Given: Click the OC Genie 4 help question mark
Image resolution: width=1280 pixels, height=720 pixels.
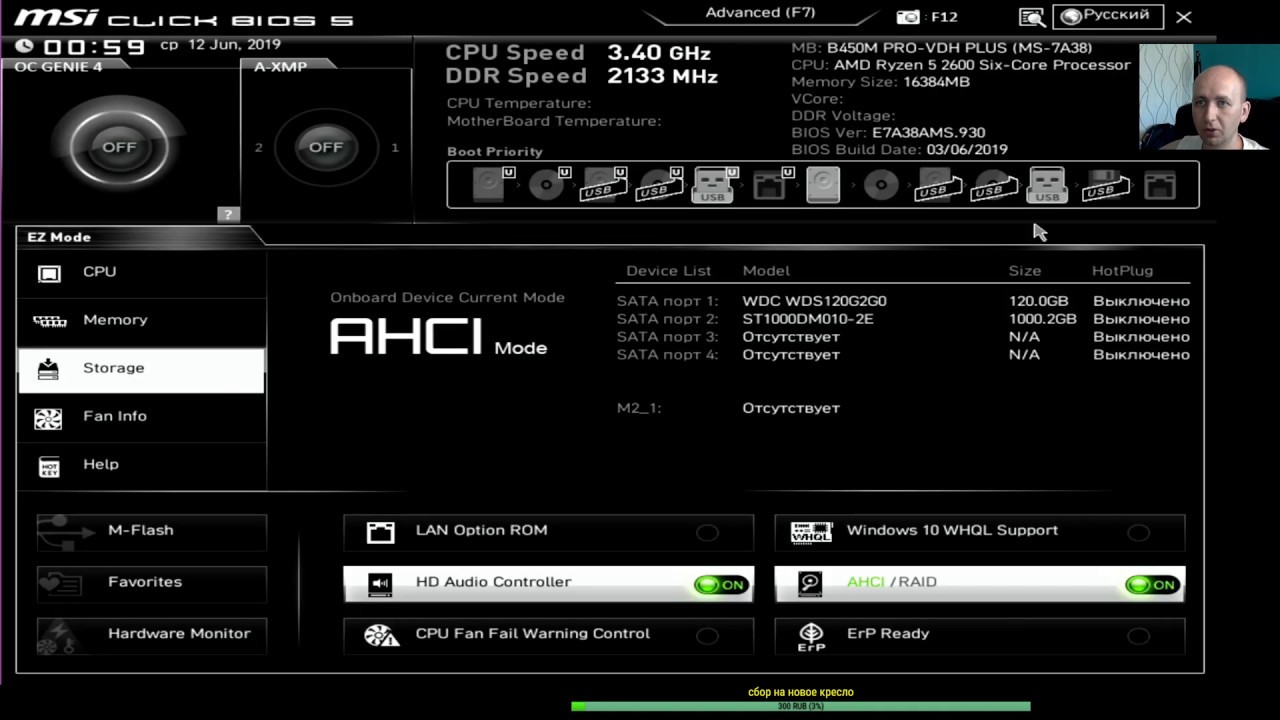Looking at the screenshot, I should click(x=228, y=214).
